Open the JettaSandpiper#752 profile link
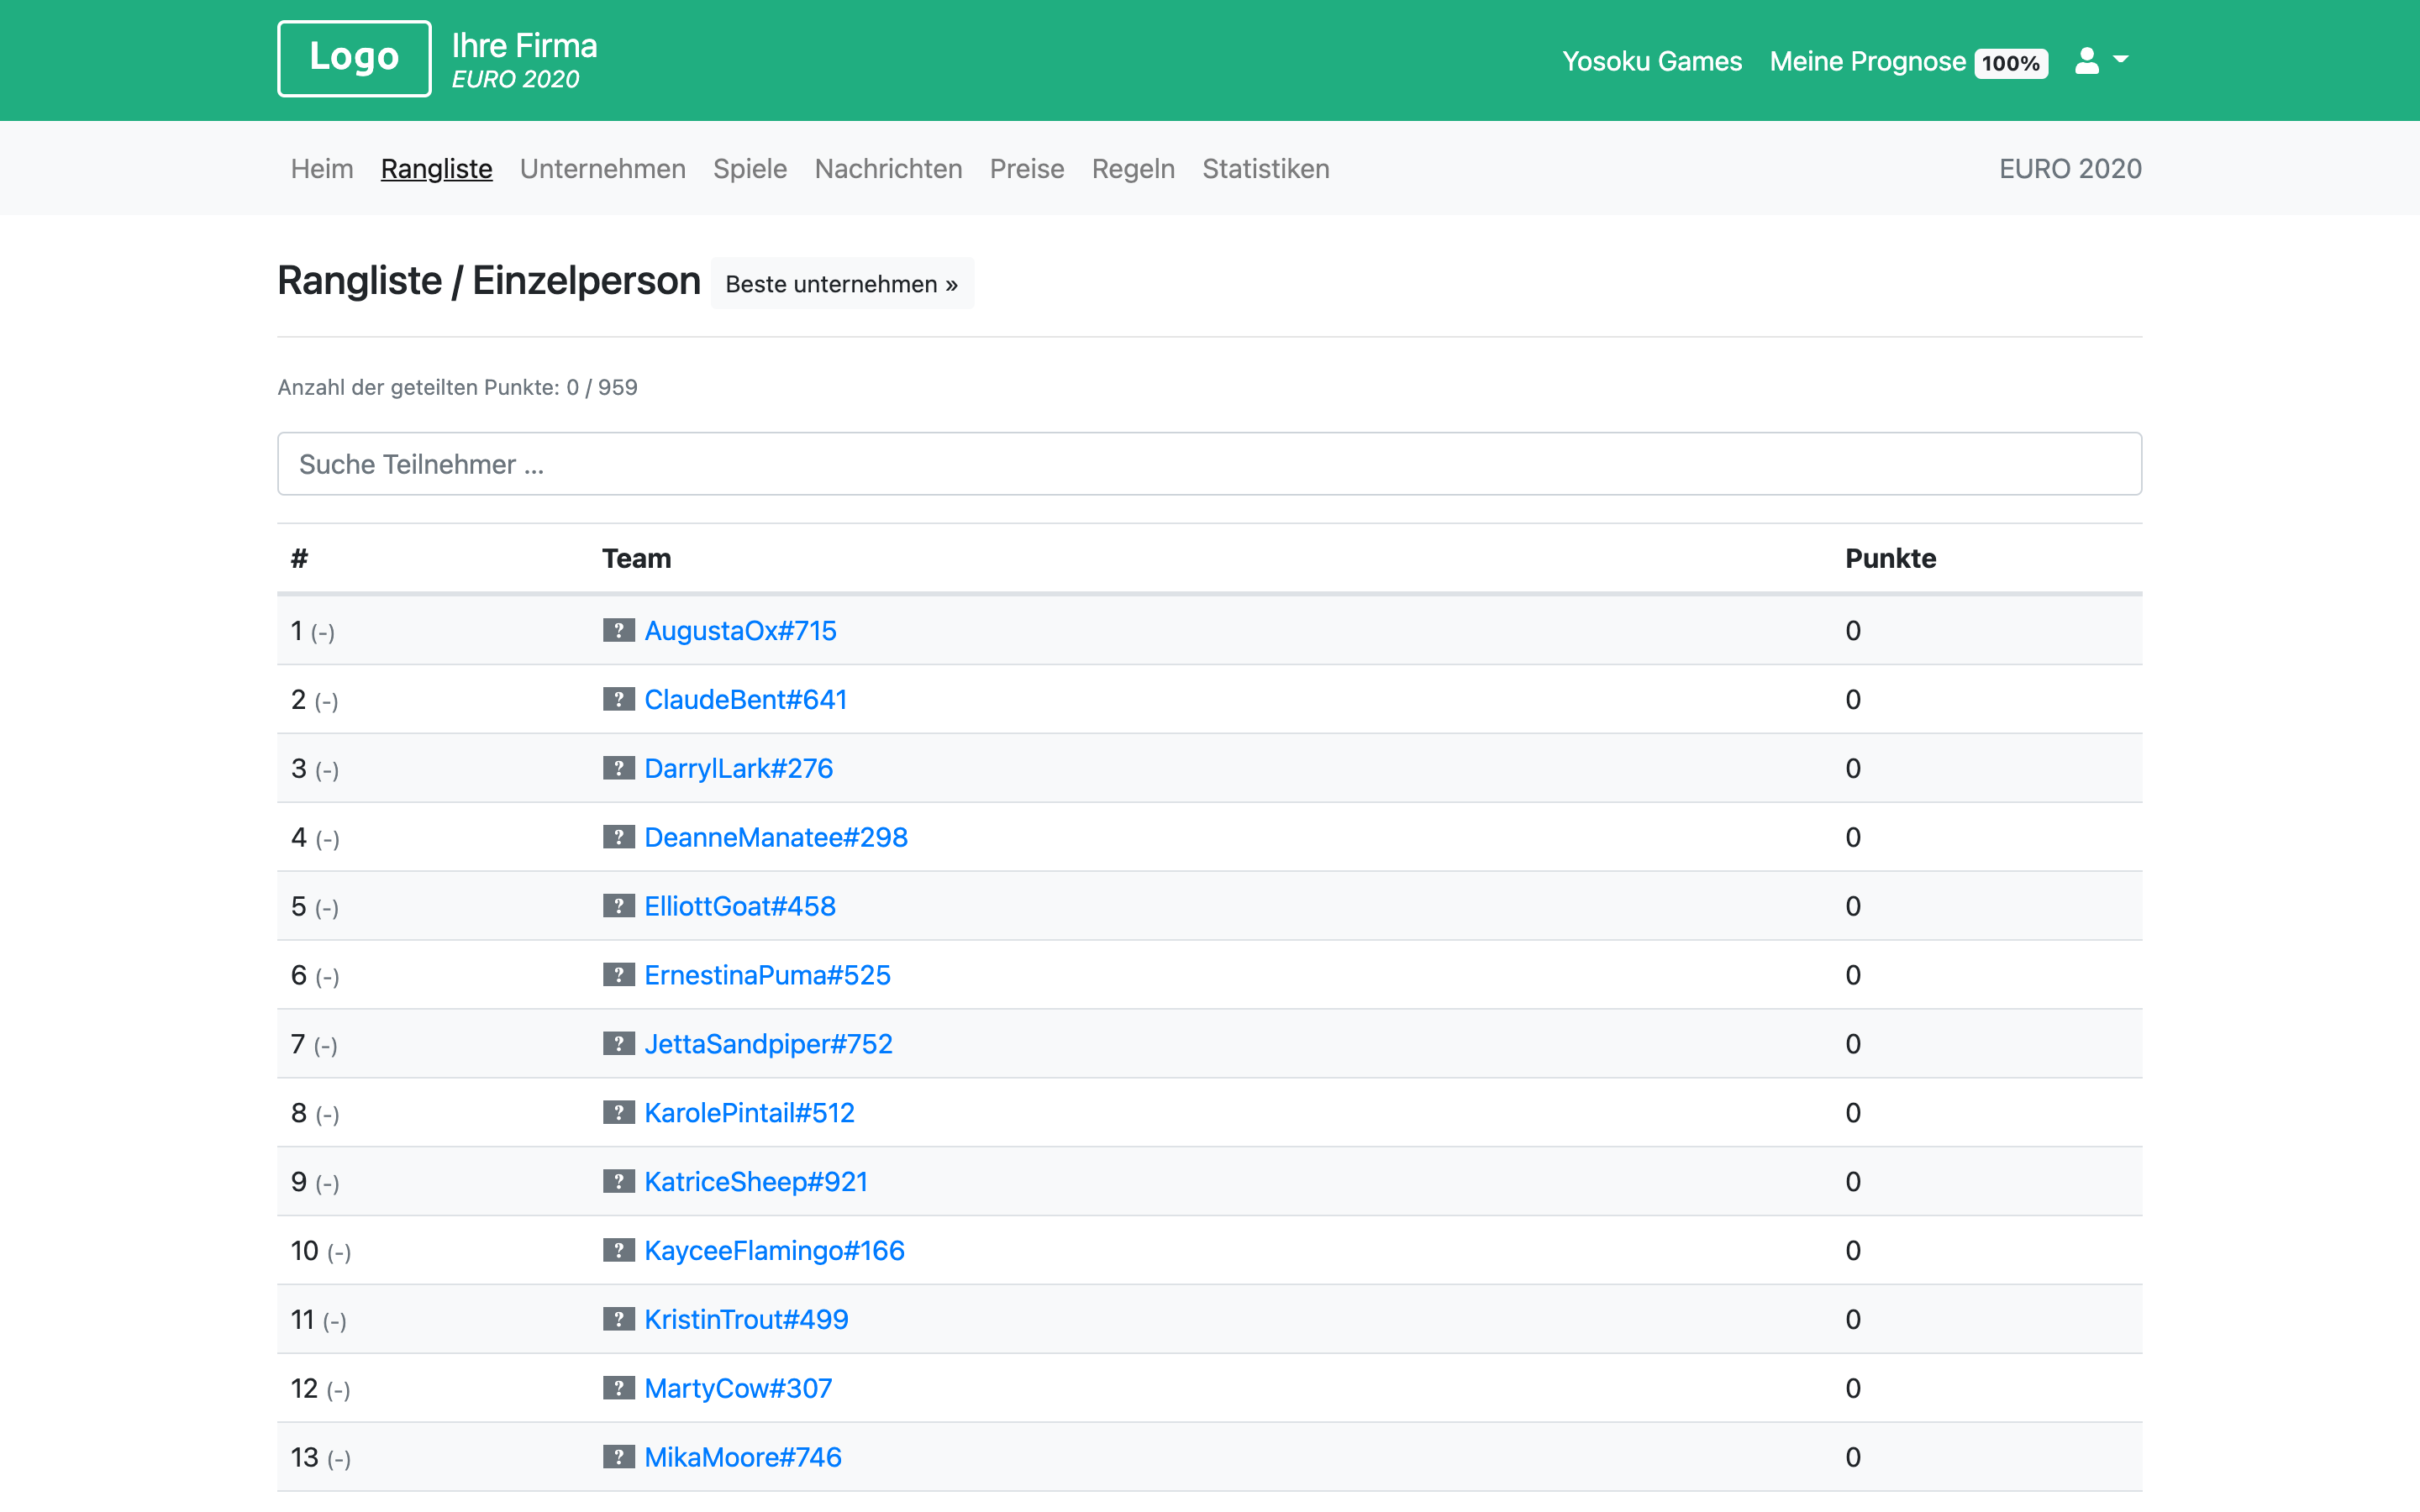2420x1512 pixels. point(768,1044)
